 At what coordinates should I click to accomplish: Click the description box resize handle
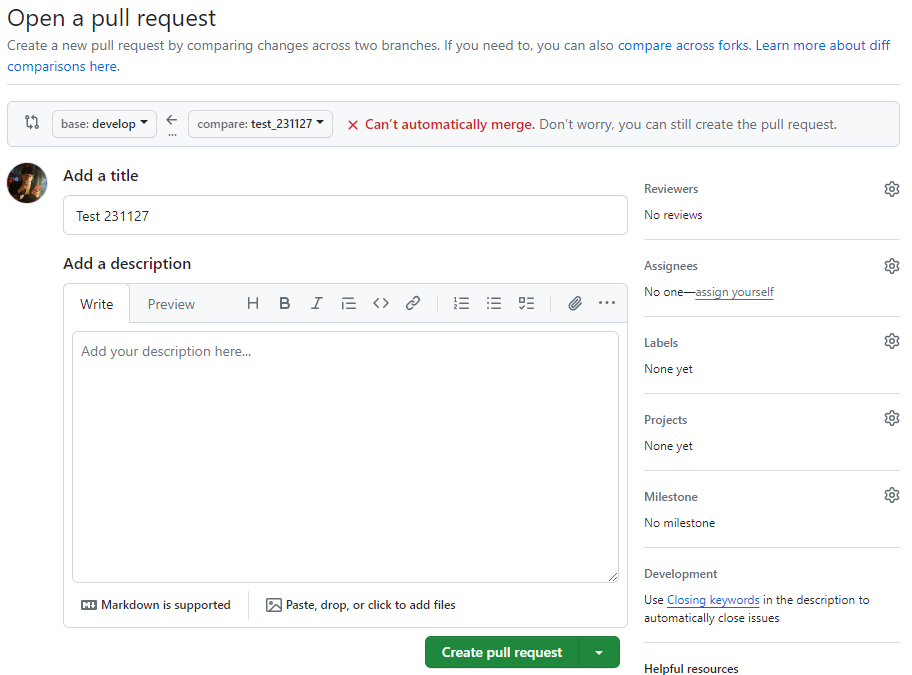pyautogui.click(x=612, y=577)
